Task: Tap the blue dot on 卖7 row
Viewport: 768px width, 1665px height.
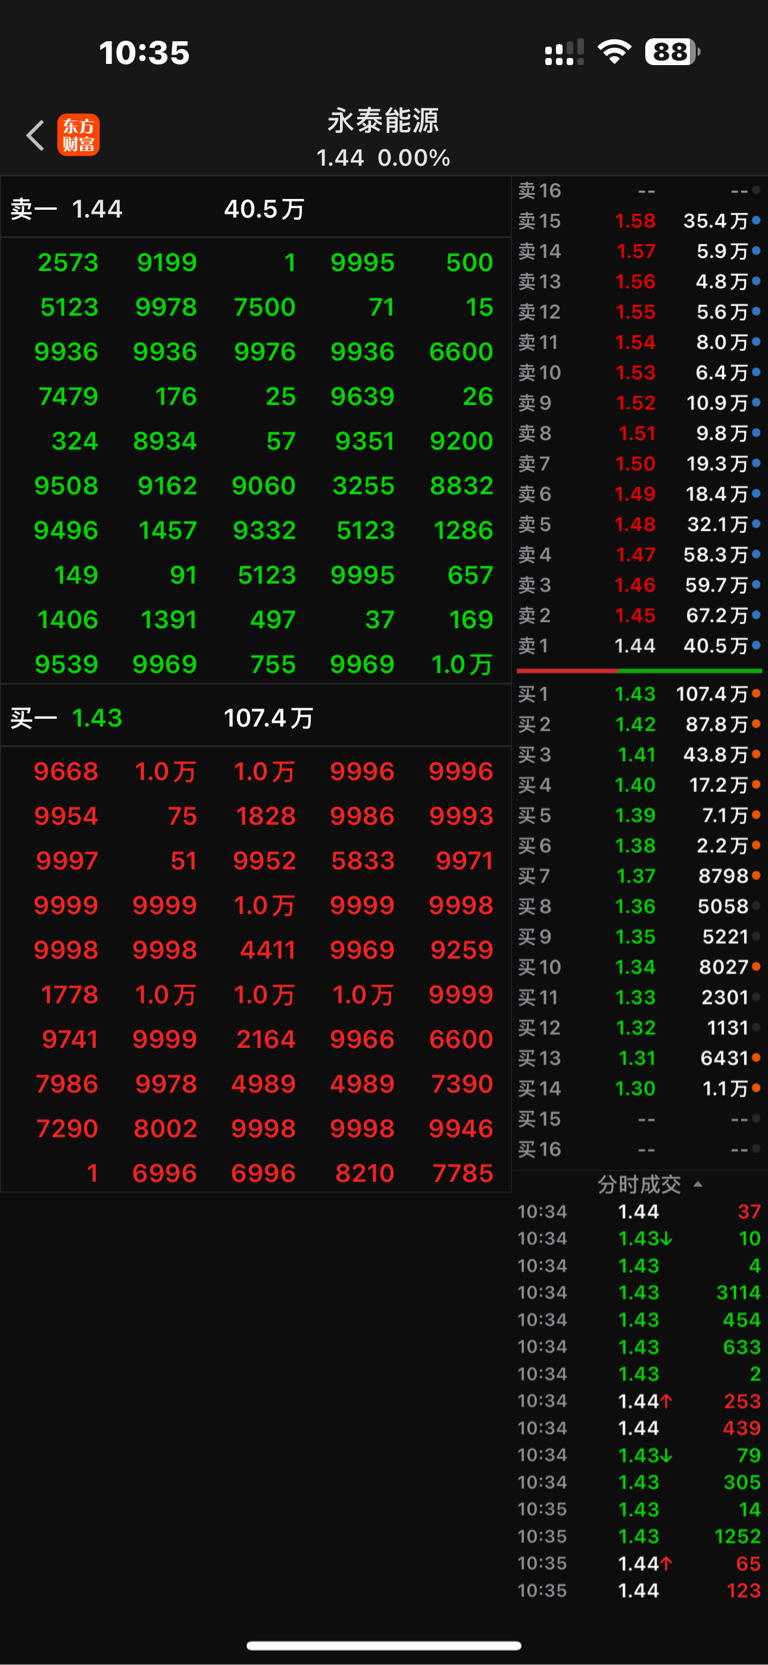Action: coord(756,463)
